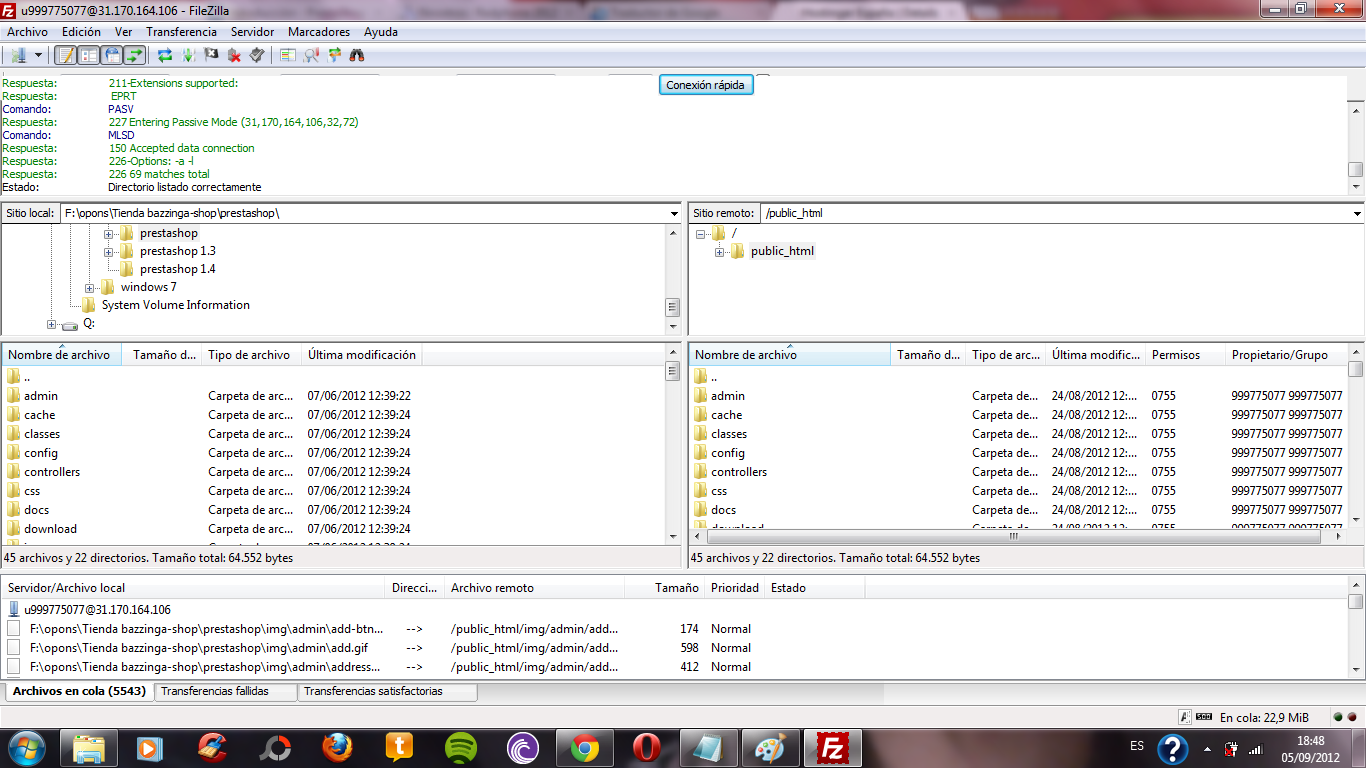Sort local list by Tipo de archivo

pos(252,355)
